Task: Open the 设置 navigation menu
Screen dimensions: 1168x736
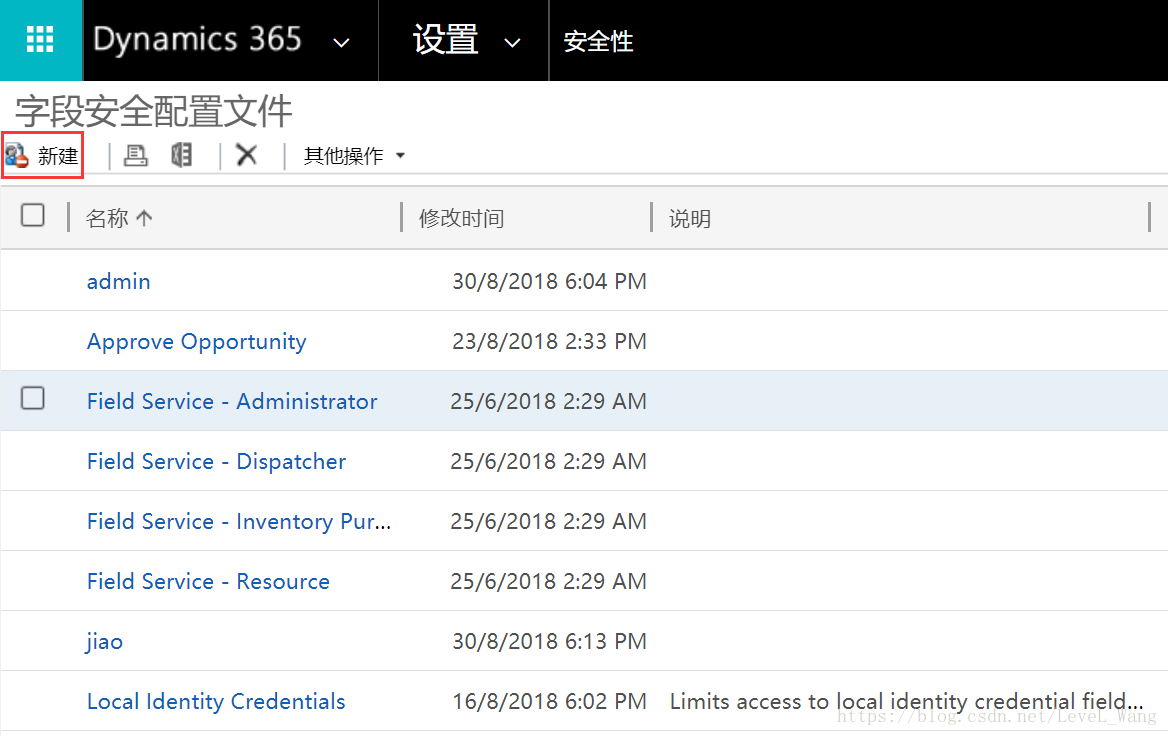Action: click(x=445, y=39)
